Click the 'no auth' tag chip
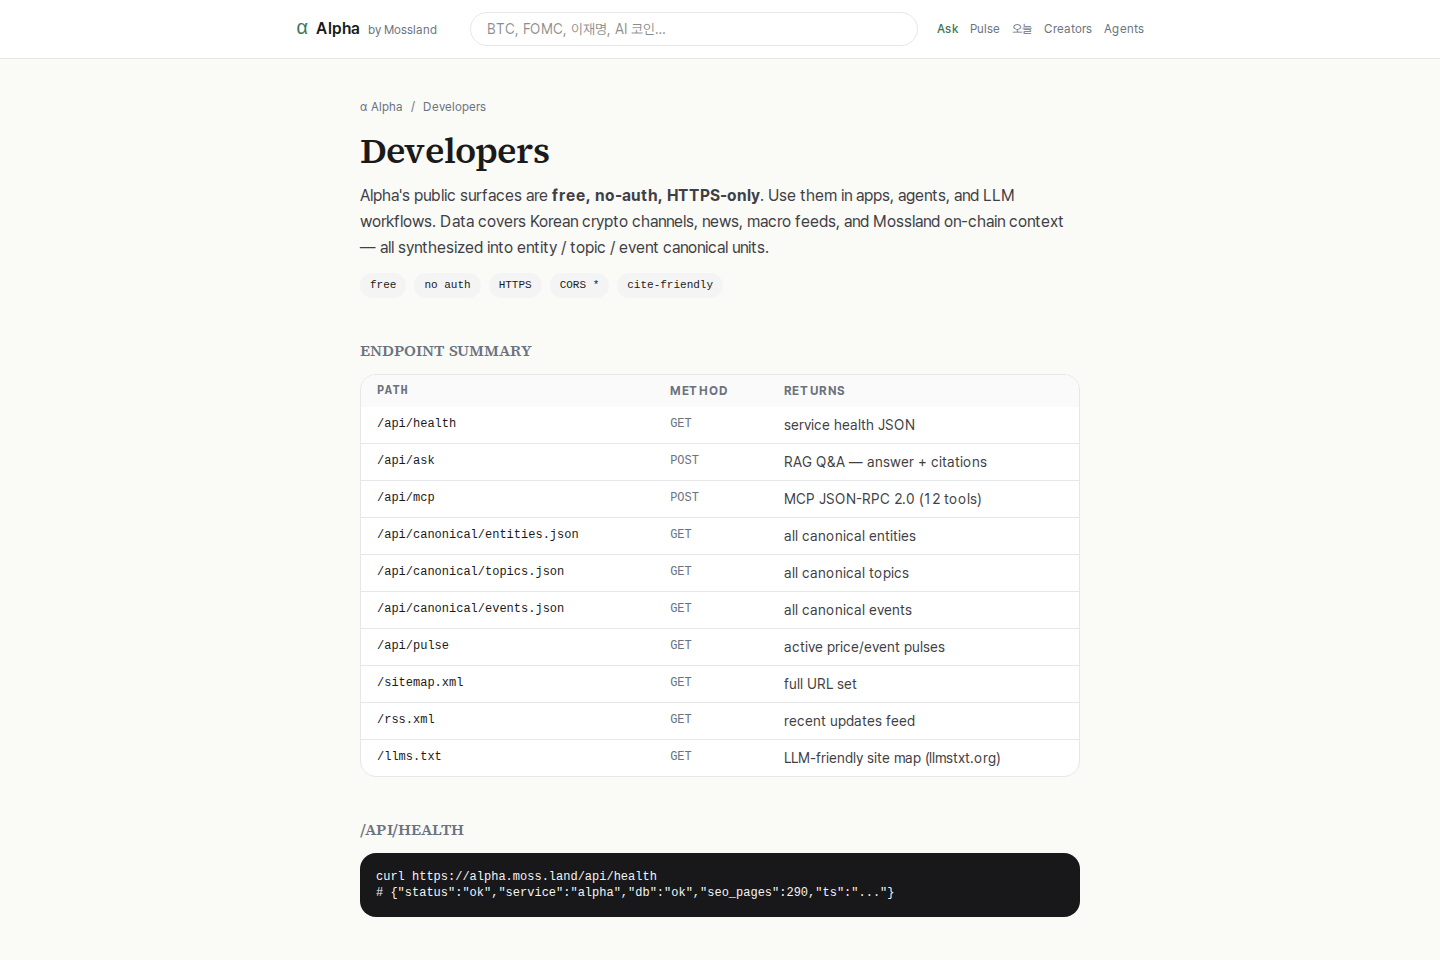The image size is (1440, 960). point(447,285)
